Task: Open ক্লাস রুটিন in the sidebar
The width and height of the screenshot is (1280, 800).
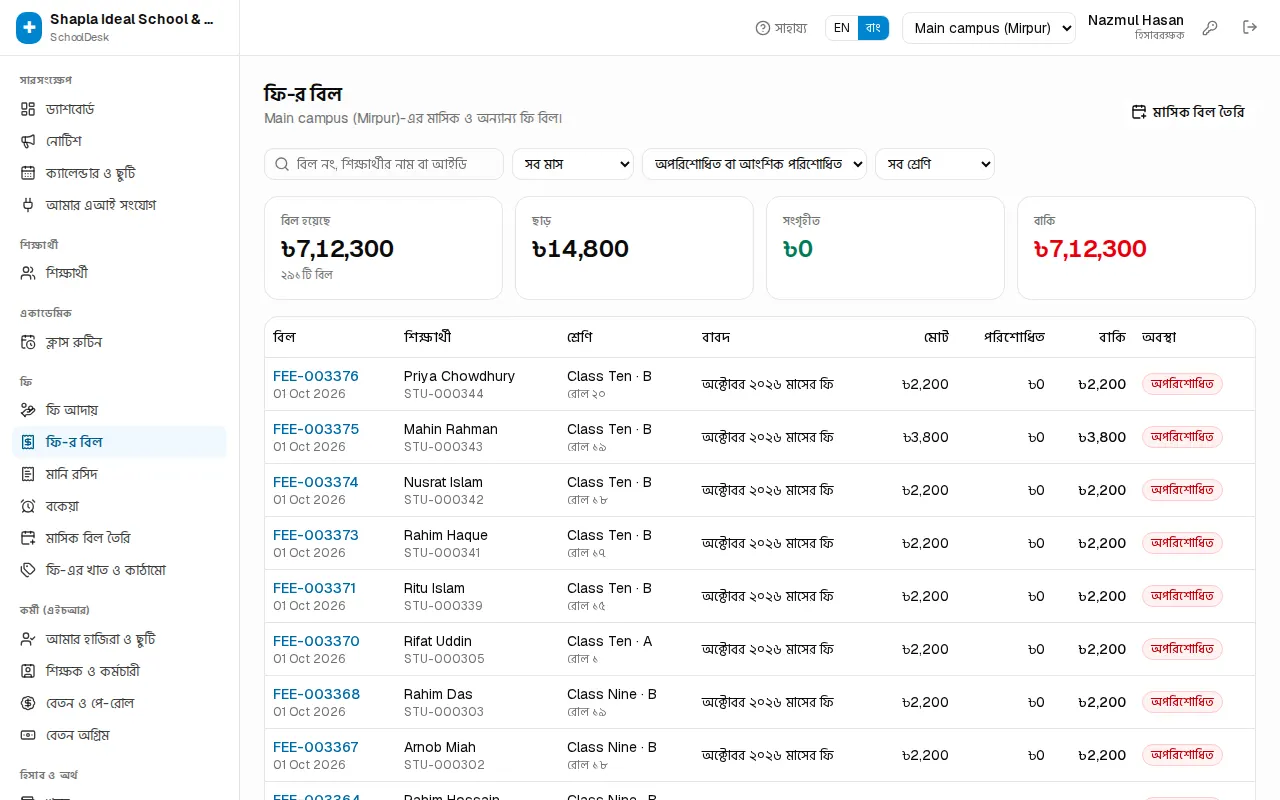Action: [119, 342]
